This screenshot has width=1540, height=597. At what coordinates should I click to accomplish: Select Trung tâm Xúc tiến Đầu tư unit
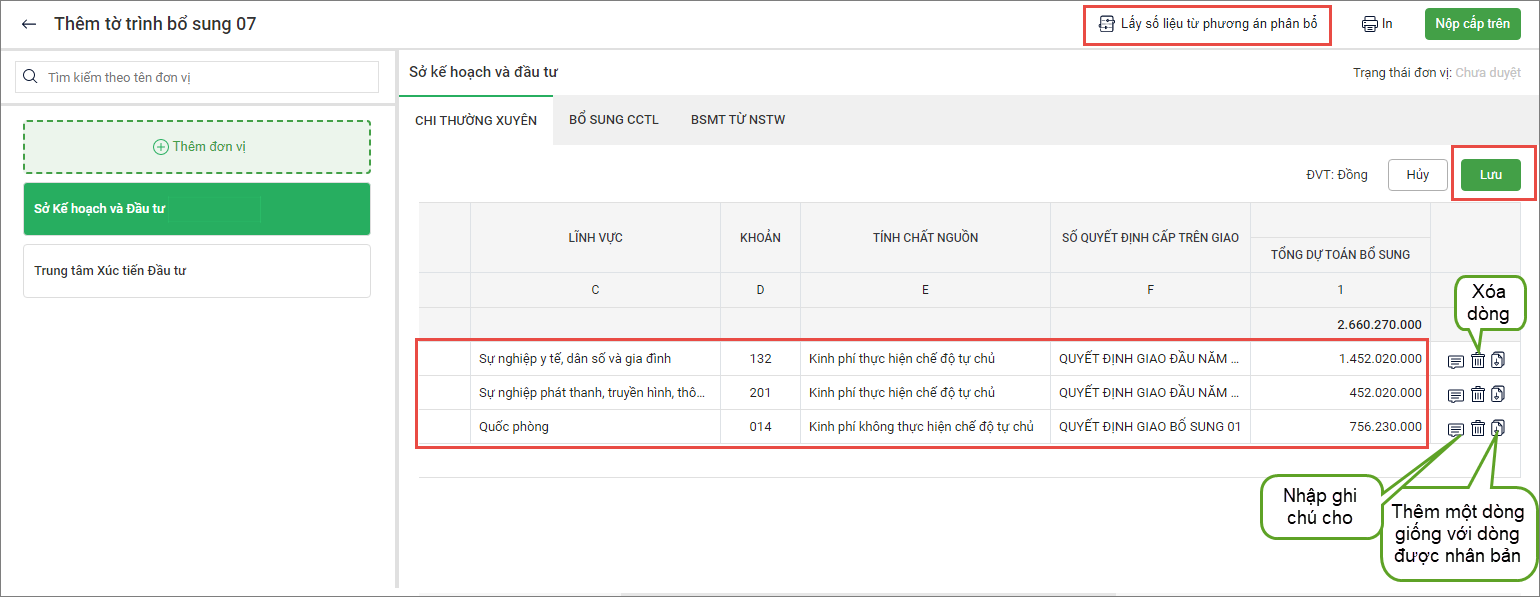(197, 271)
